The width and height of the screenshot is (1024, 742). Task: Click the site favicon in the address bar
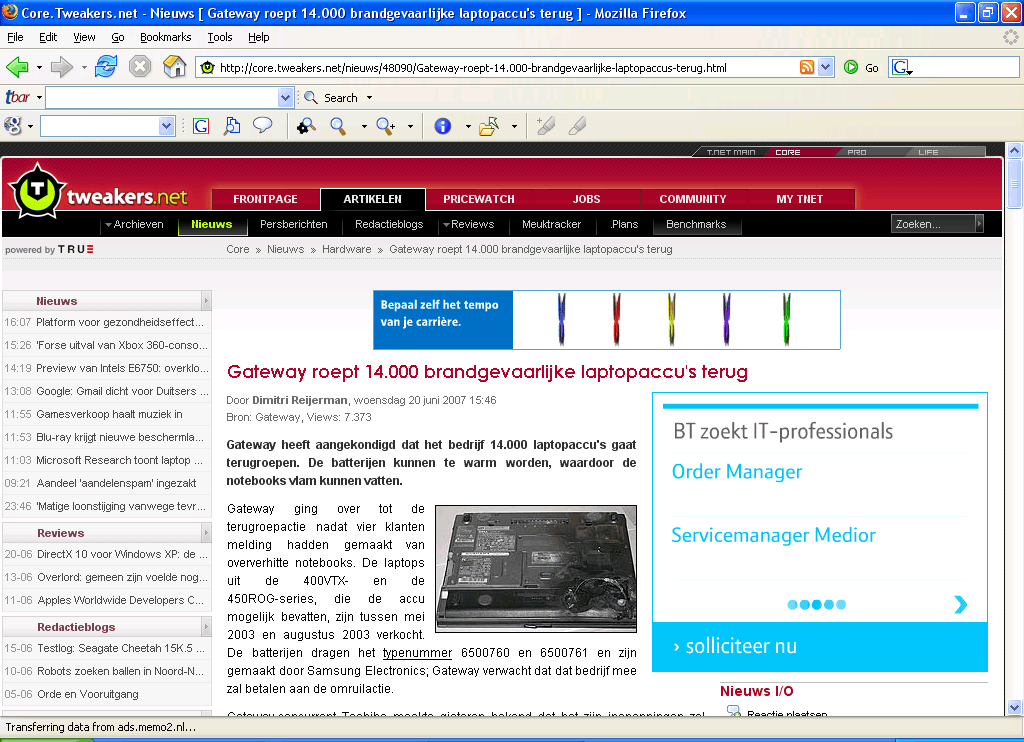tap(208, 67)
